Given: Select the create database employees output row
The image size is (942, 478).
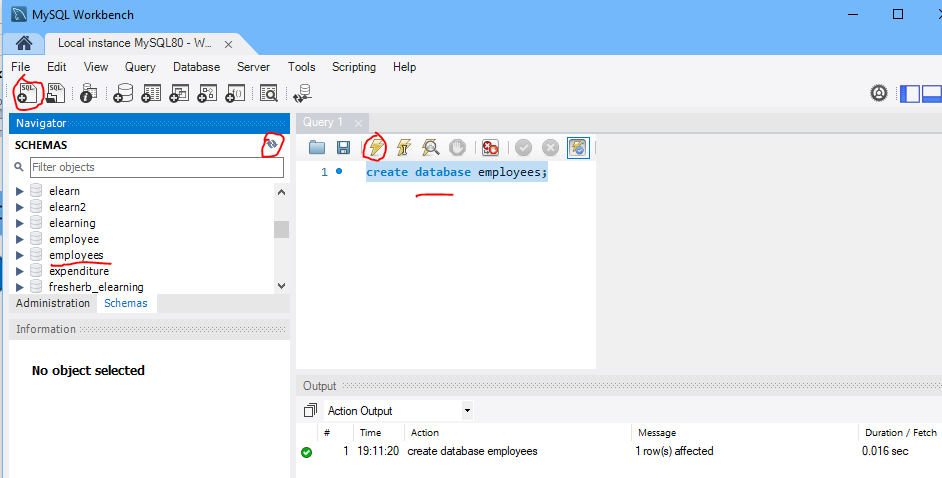Looking at the screenshot, I should click(619, 452).
